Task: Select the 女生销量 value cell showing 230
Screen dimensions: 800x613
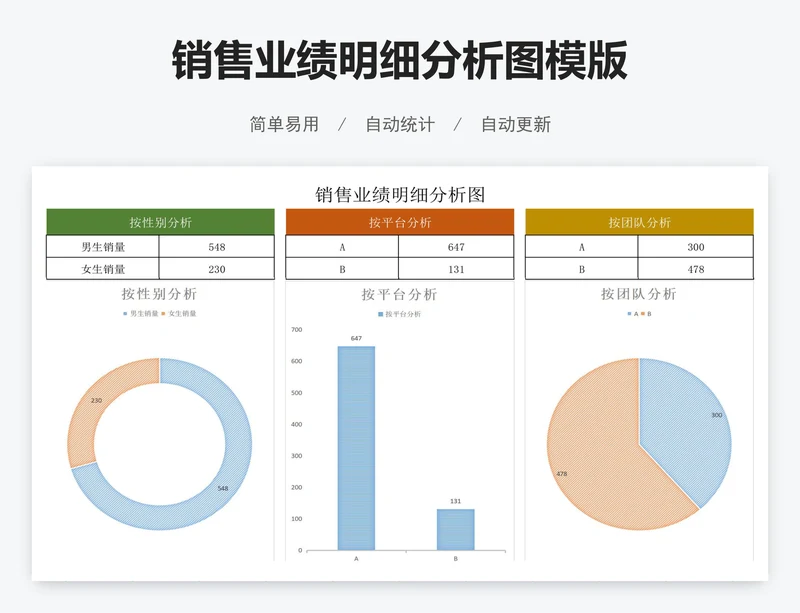Action: click(x=216, y=266)
